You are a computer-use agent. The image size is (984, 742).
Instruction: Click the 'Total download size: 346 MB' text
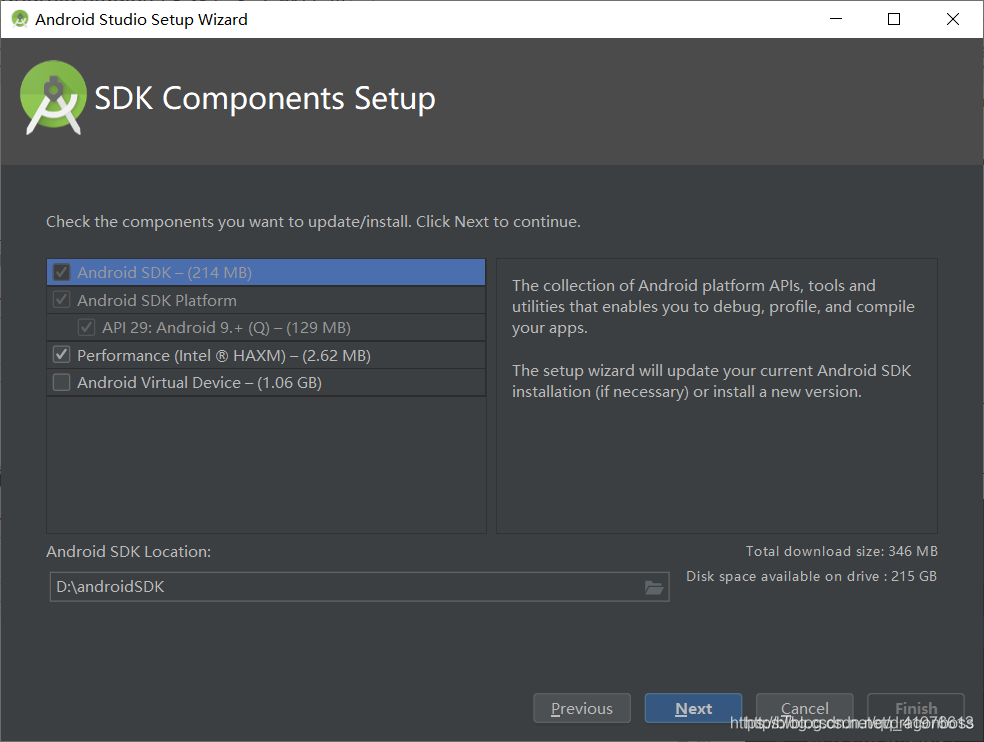(842, 551)
